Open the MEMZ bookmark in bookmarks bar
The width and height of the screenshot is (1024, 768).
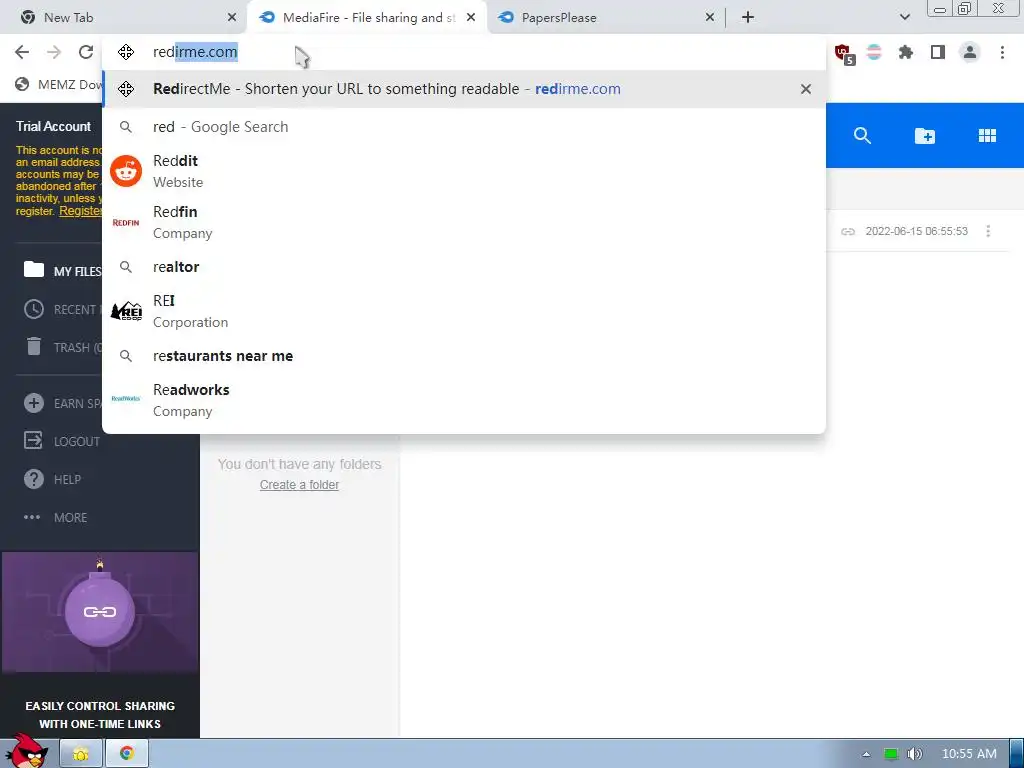click(x=59, y=84)
